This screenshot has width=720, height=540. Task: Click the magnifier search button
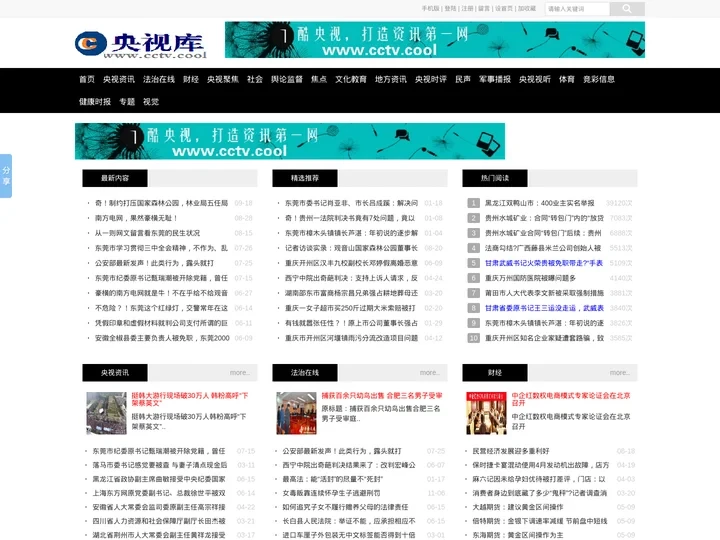pos(627,9)
